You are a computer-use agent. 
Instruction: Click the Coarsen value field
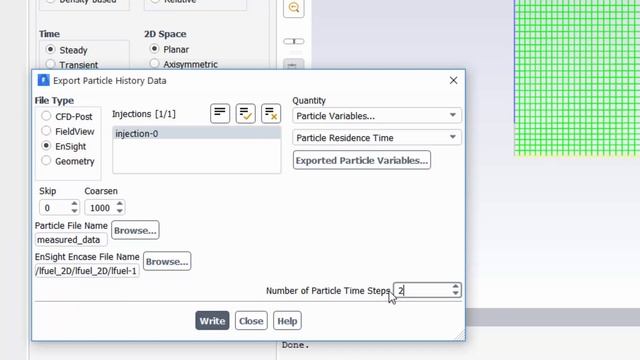[x=100, y=208]
